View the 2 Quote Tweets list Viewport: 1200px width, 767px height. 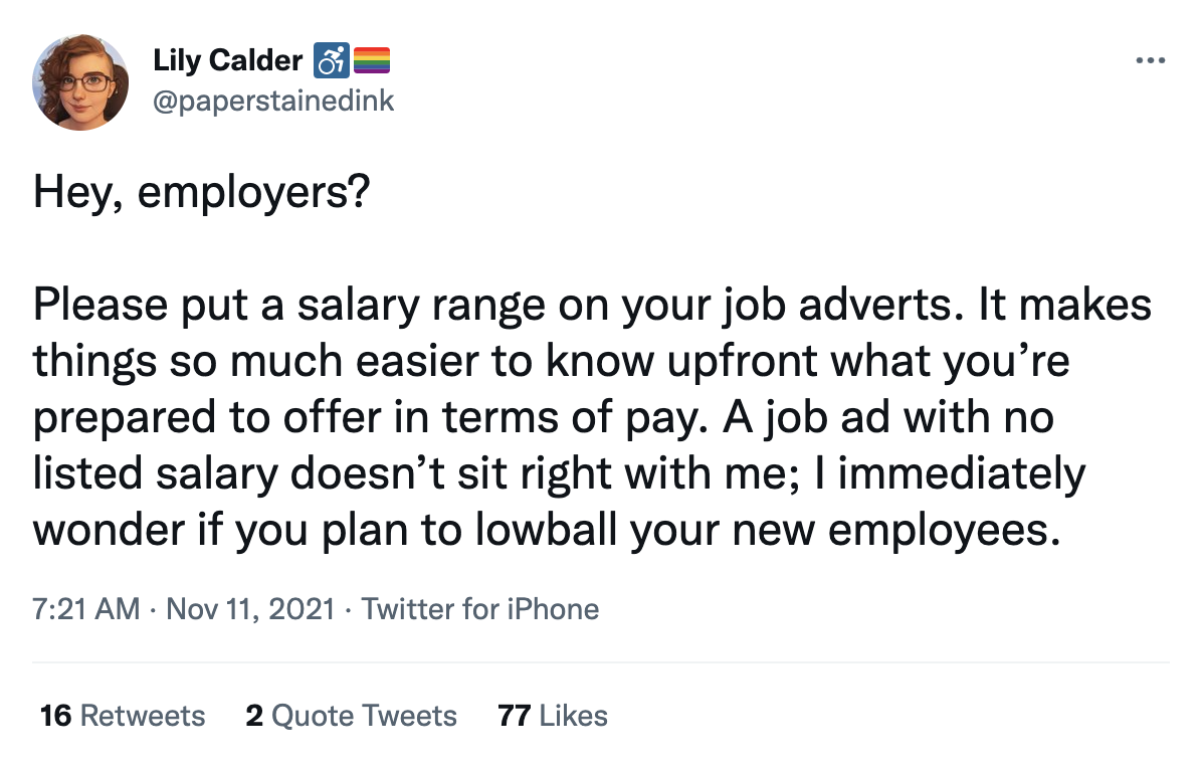351,716
